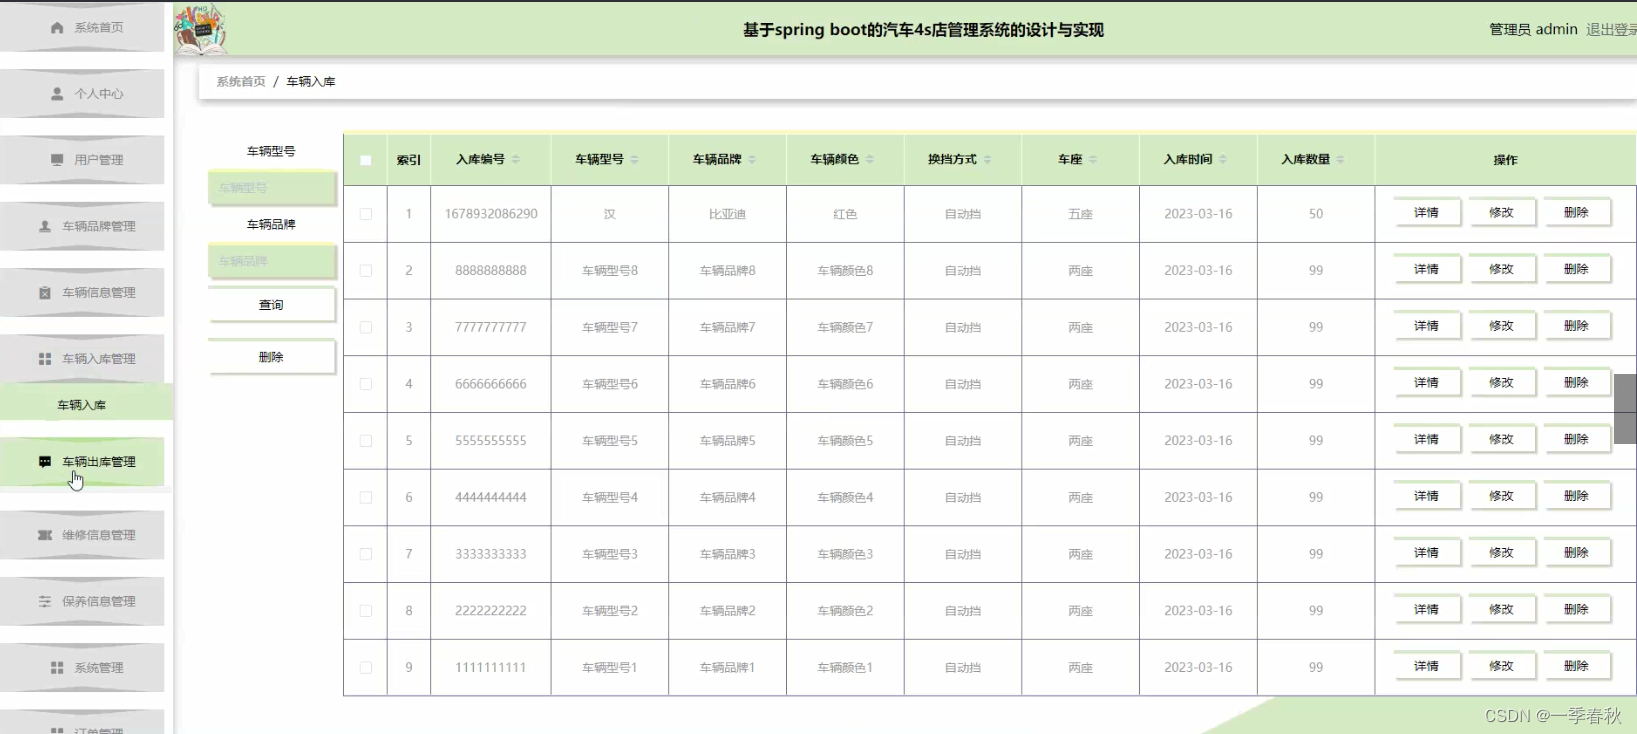Click the person icon beside 个人中心

click(x=57, y=94)
